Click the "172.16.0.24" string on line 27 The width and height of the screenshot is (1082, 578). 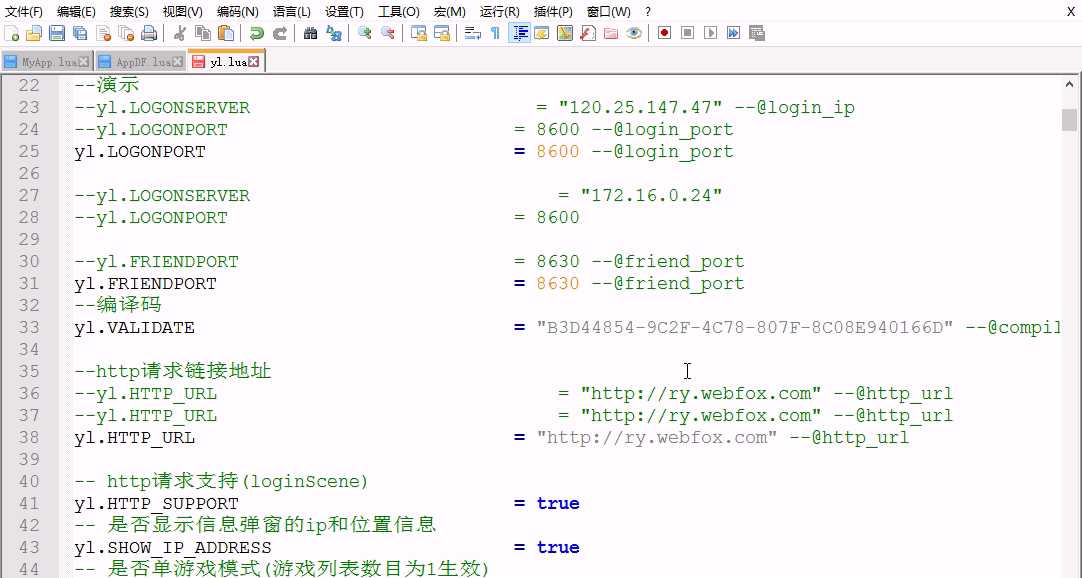(651, 195)
